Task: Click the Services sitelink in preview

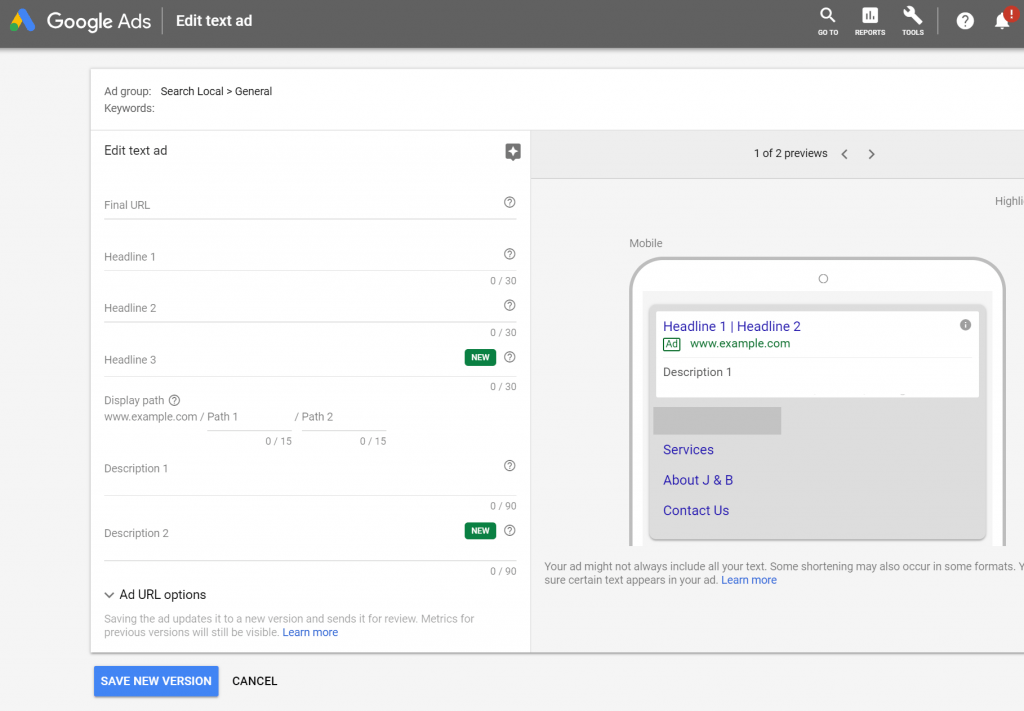Action: click(x=688, y=450)
